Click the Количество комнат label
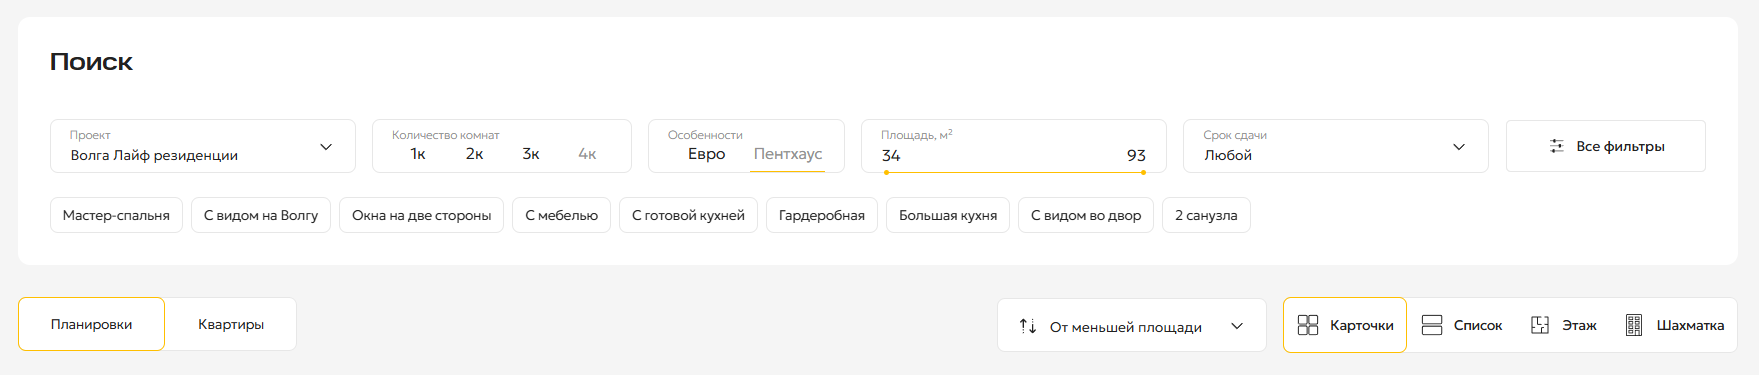The height and width of the screenshot is (375, 1759). (x=445, y=135)
